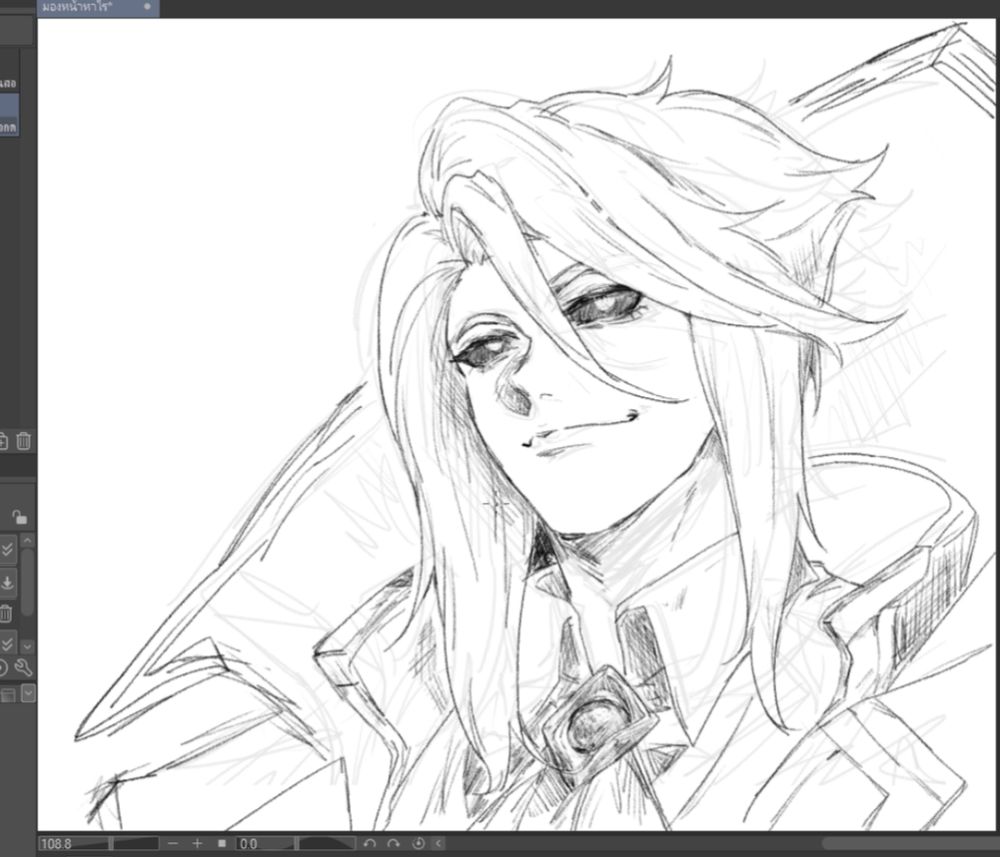
Task: Click the zoom in plus button
Action: pyautogui.click(x=197, y=843)
